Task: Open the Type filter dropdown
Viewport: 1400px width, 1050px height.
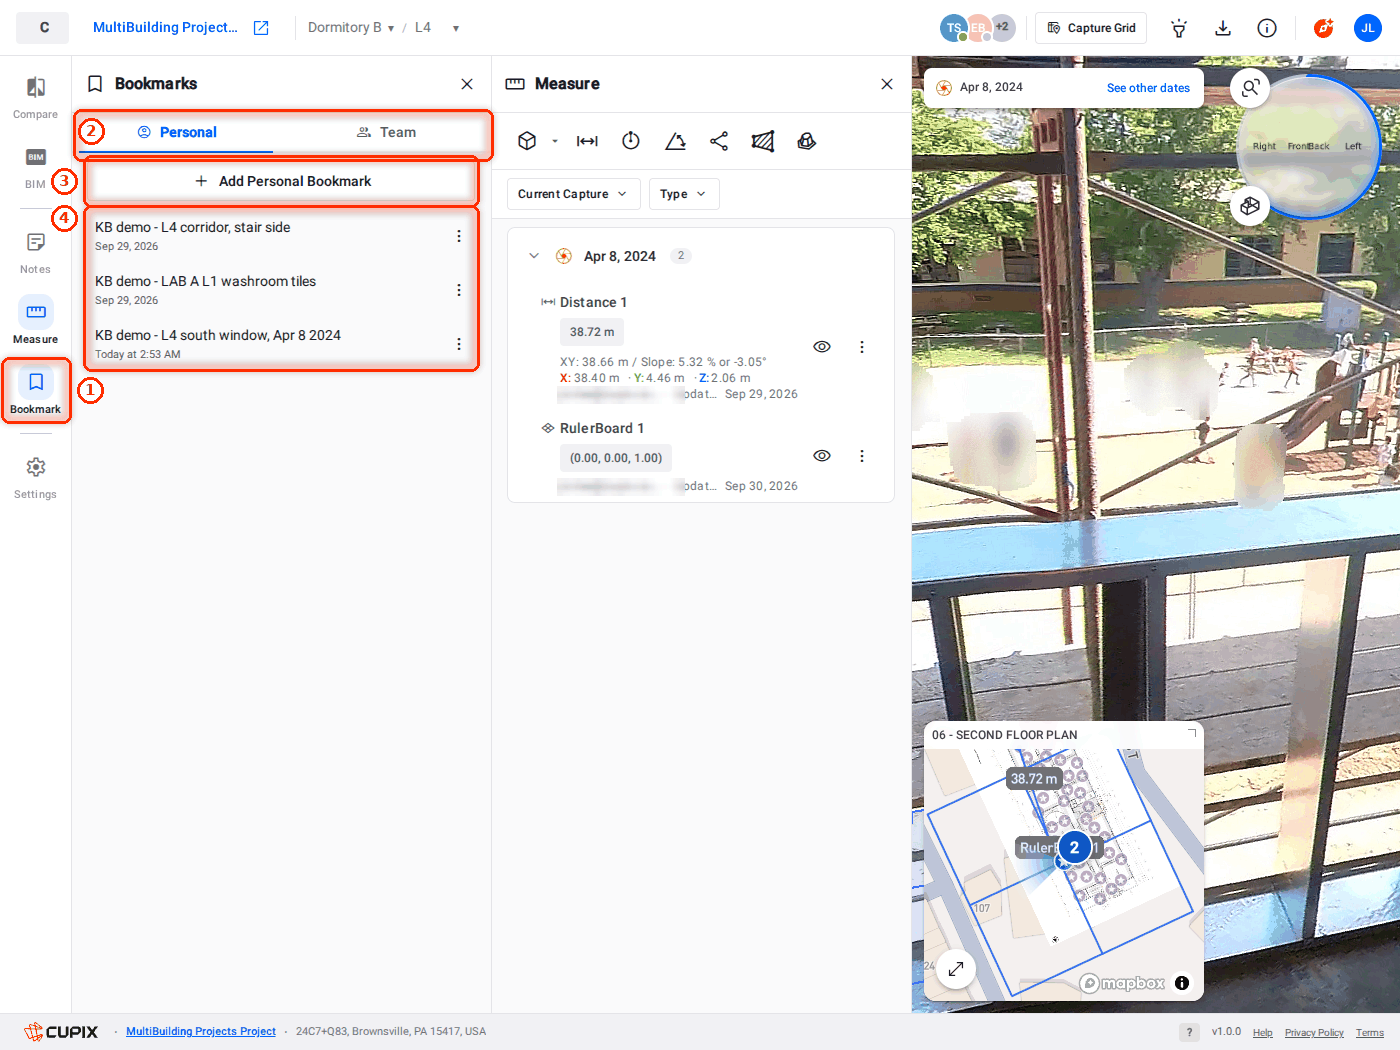Action: pos(684,194)
